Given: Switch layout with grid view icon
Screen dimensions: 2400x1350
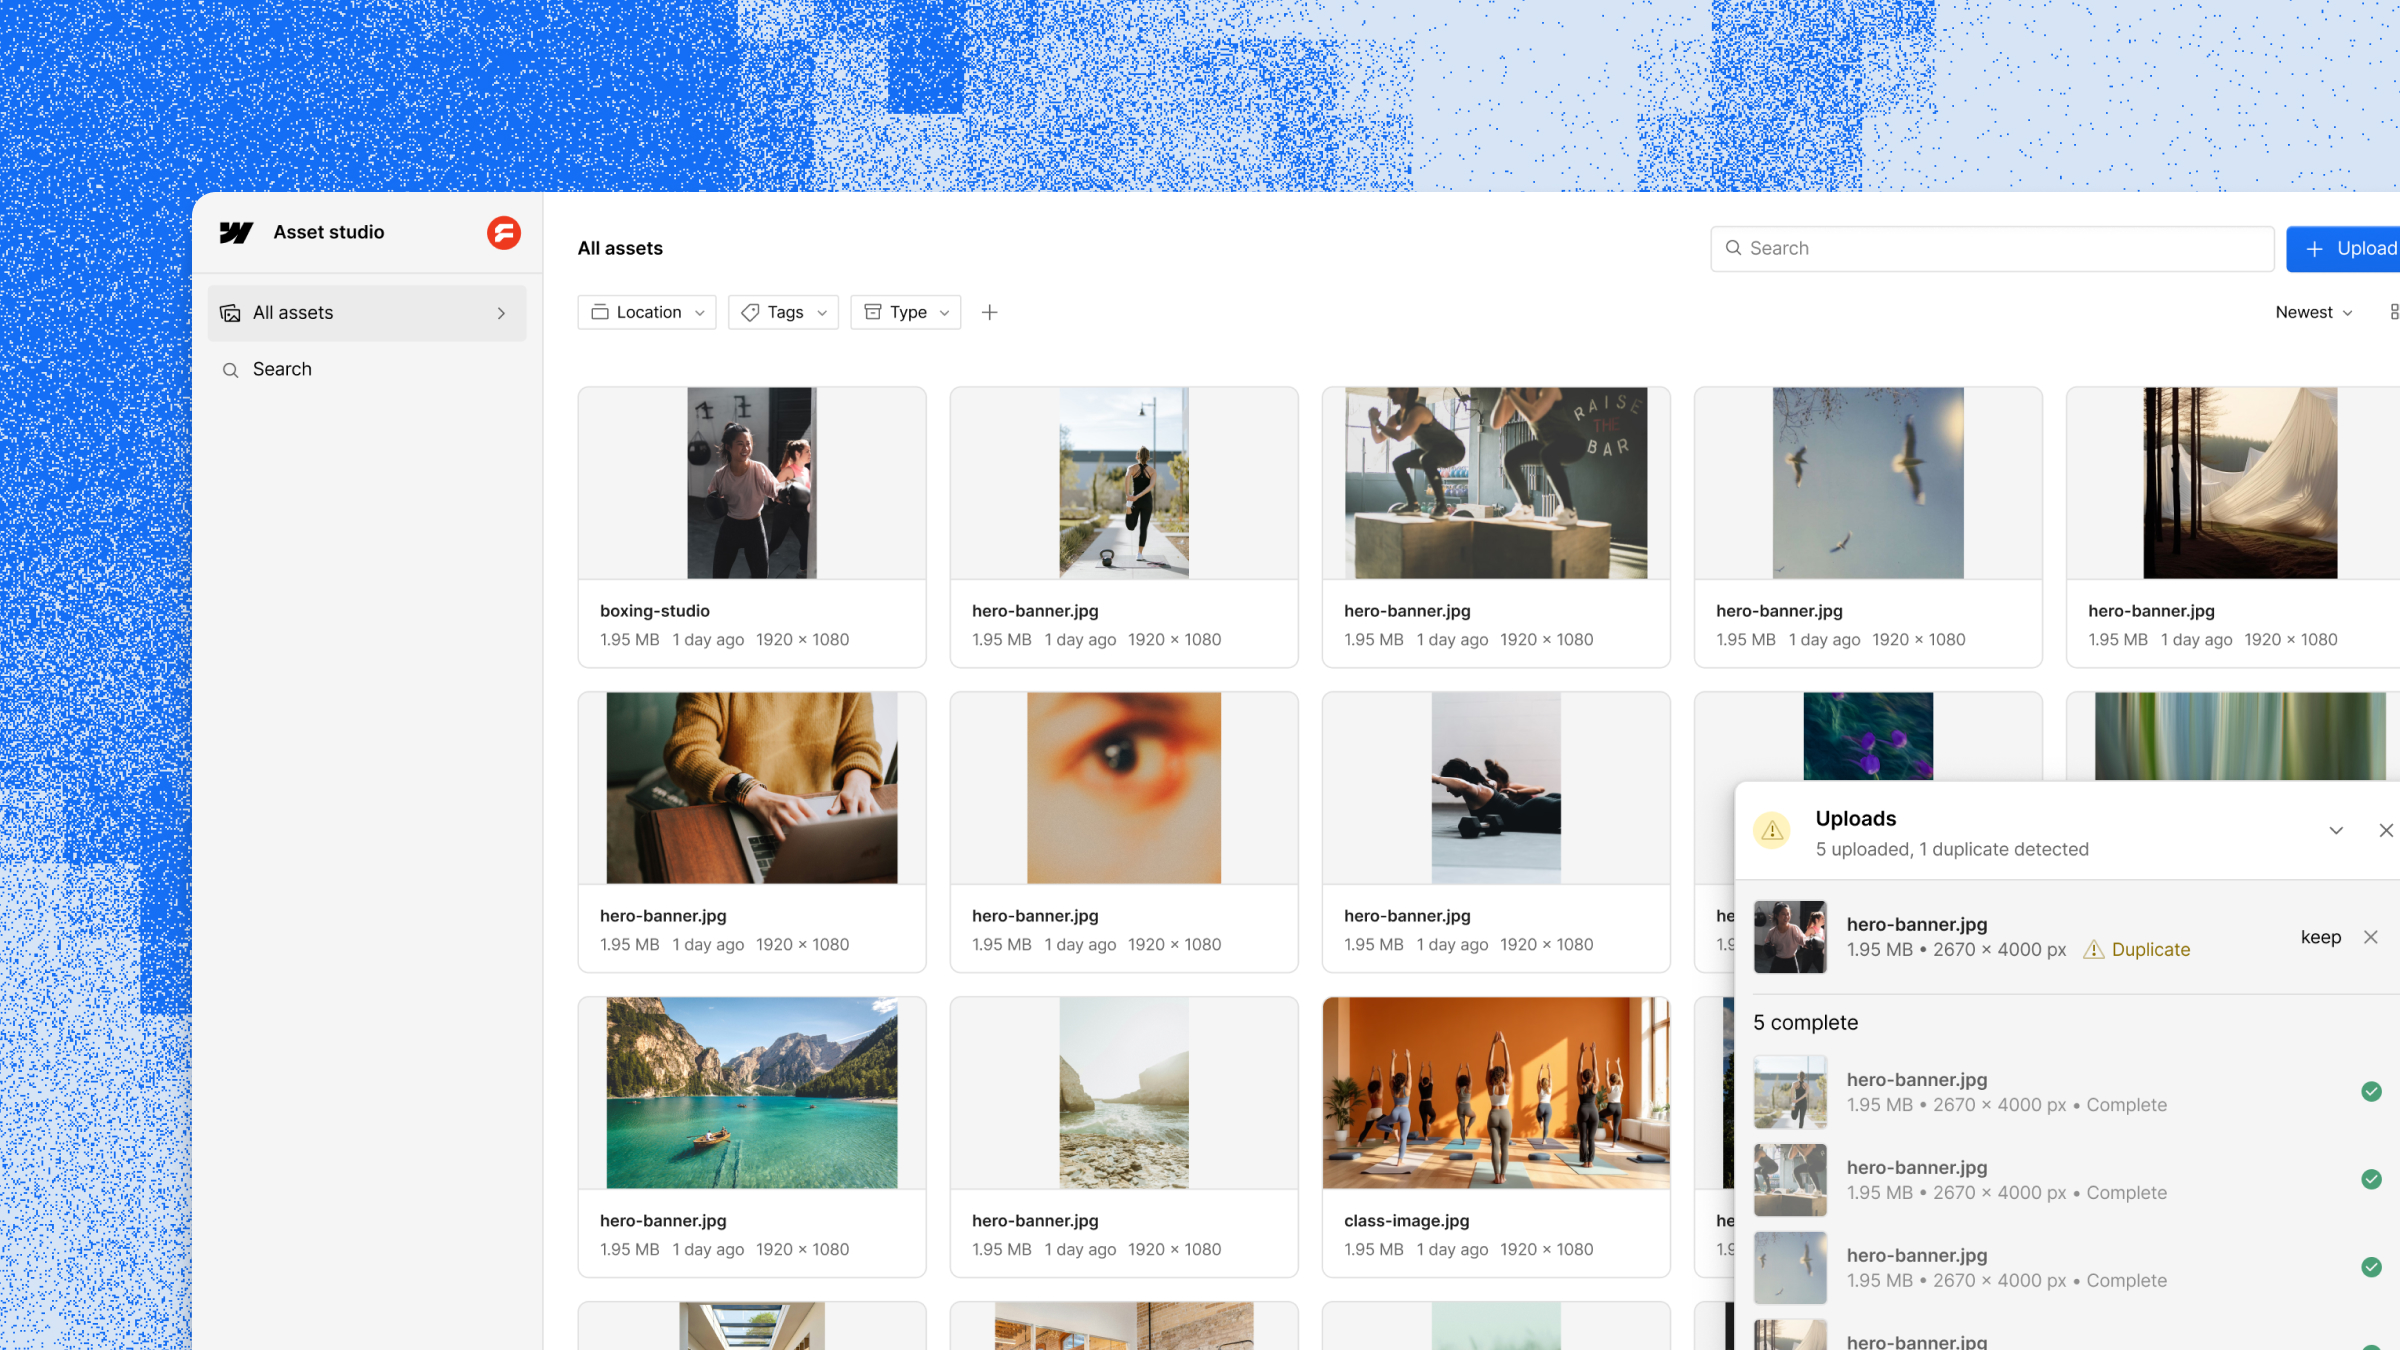Looking at the screenshot, I should (2393, 312).
